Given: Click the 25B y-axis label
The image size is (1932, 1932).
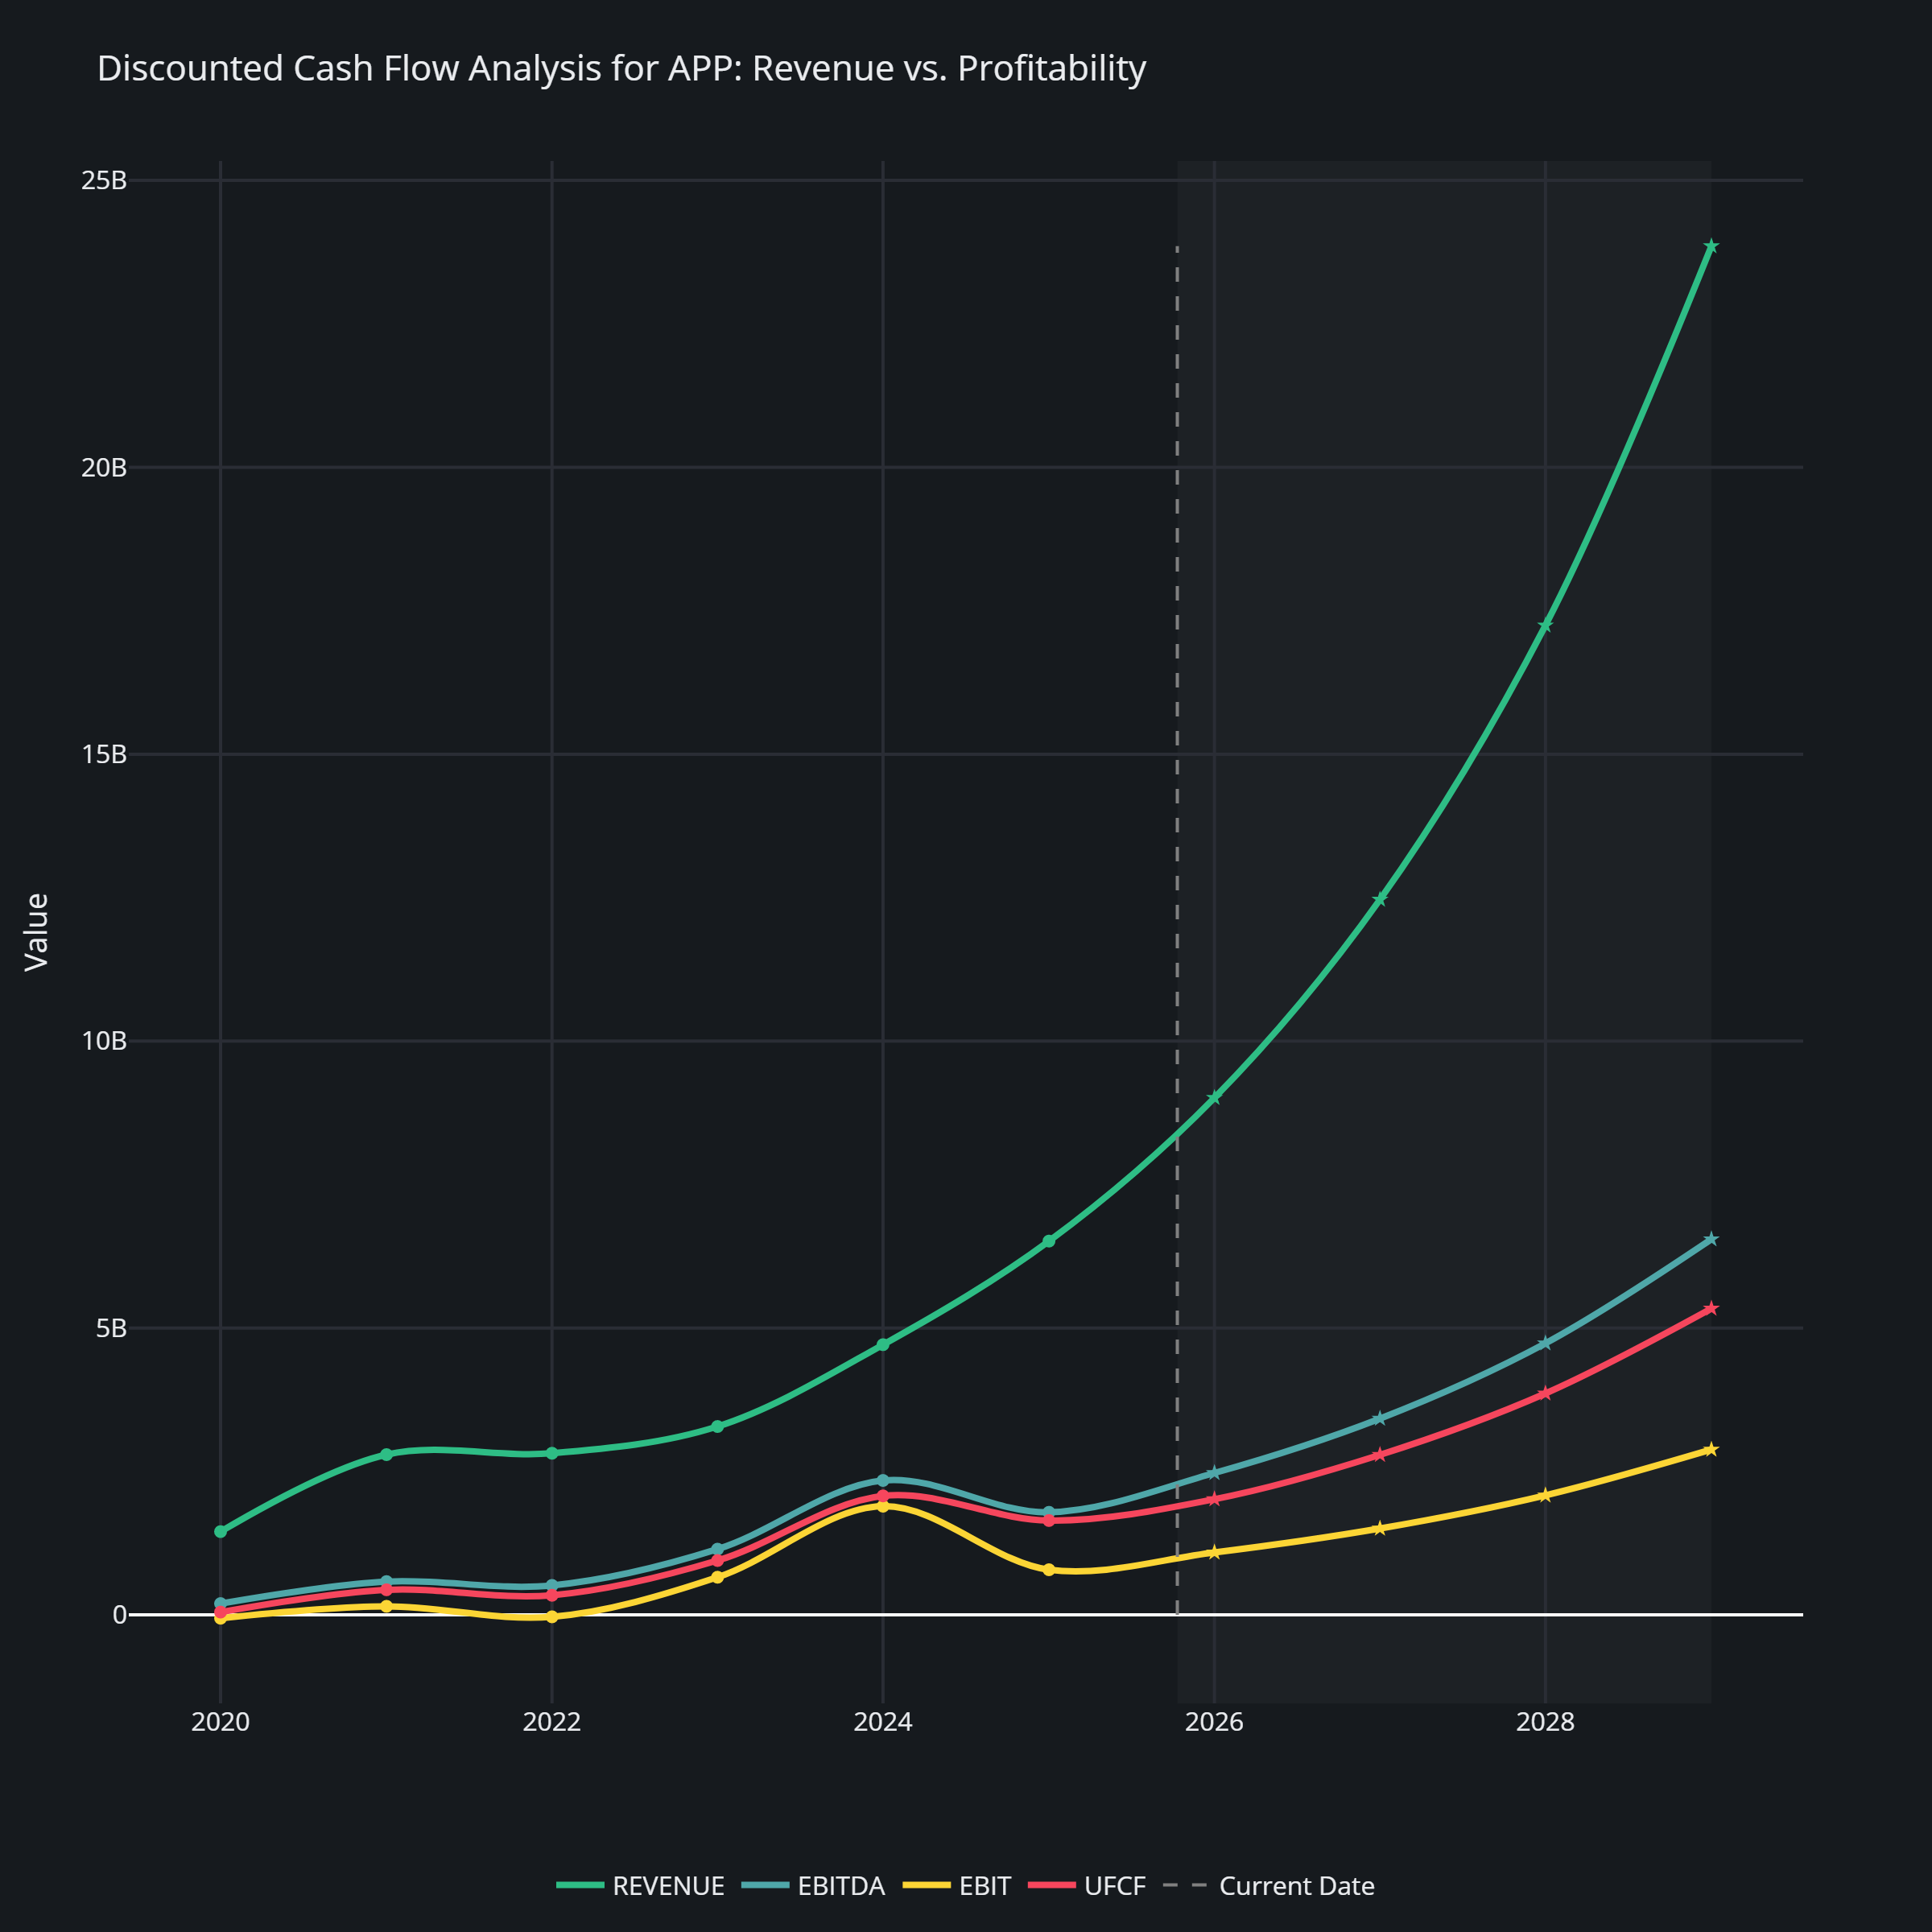Looking at the screenshot, I should coord(104,181).
